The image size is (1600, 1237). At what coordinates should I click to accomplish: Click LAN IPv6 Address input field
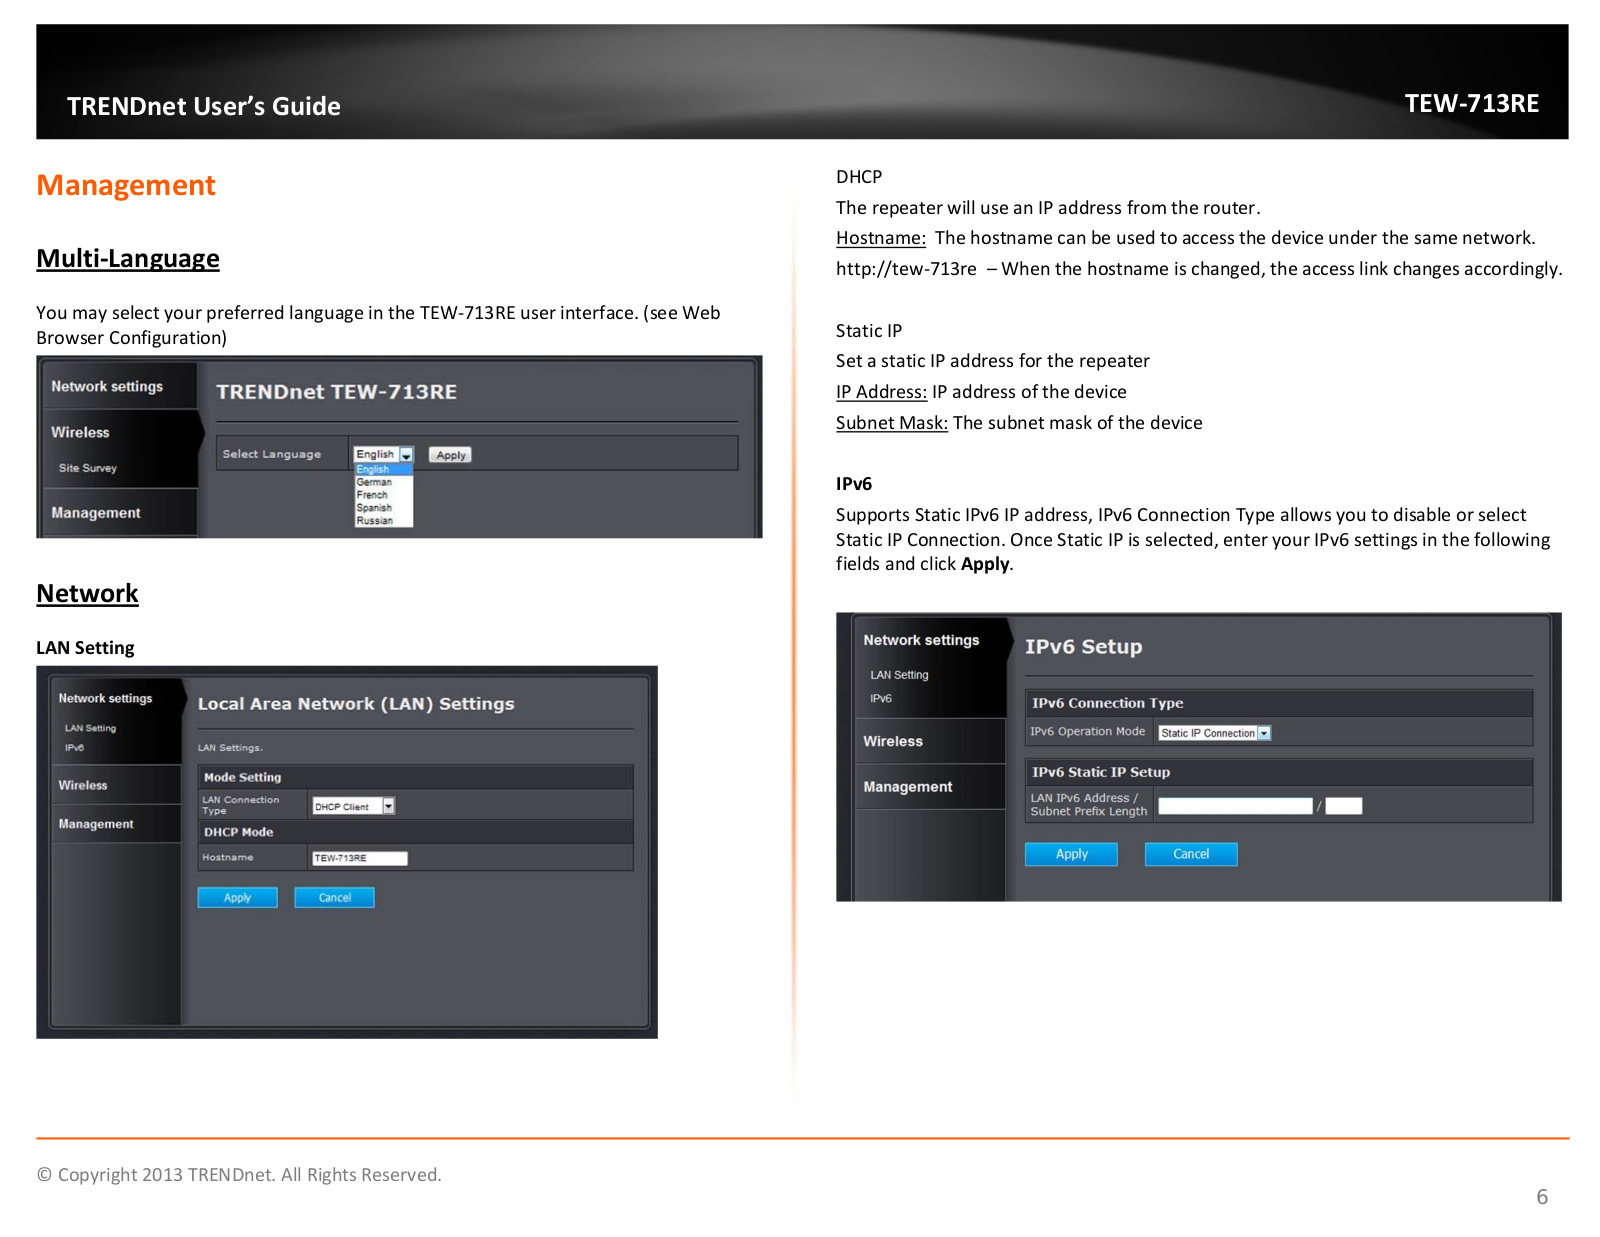click(x=1235, y=806)
